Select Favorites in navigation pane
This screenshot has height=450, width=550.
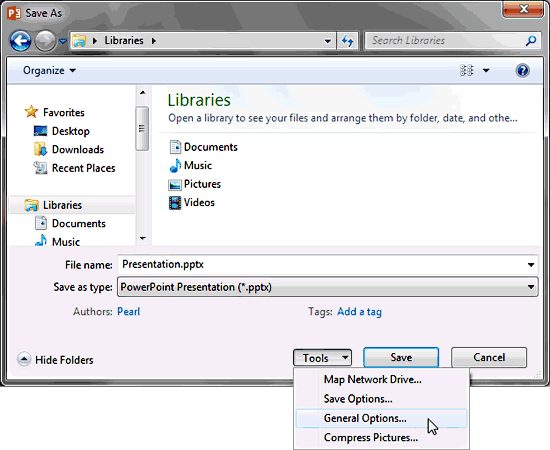[63, 112]
